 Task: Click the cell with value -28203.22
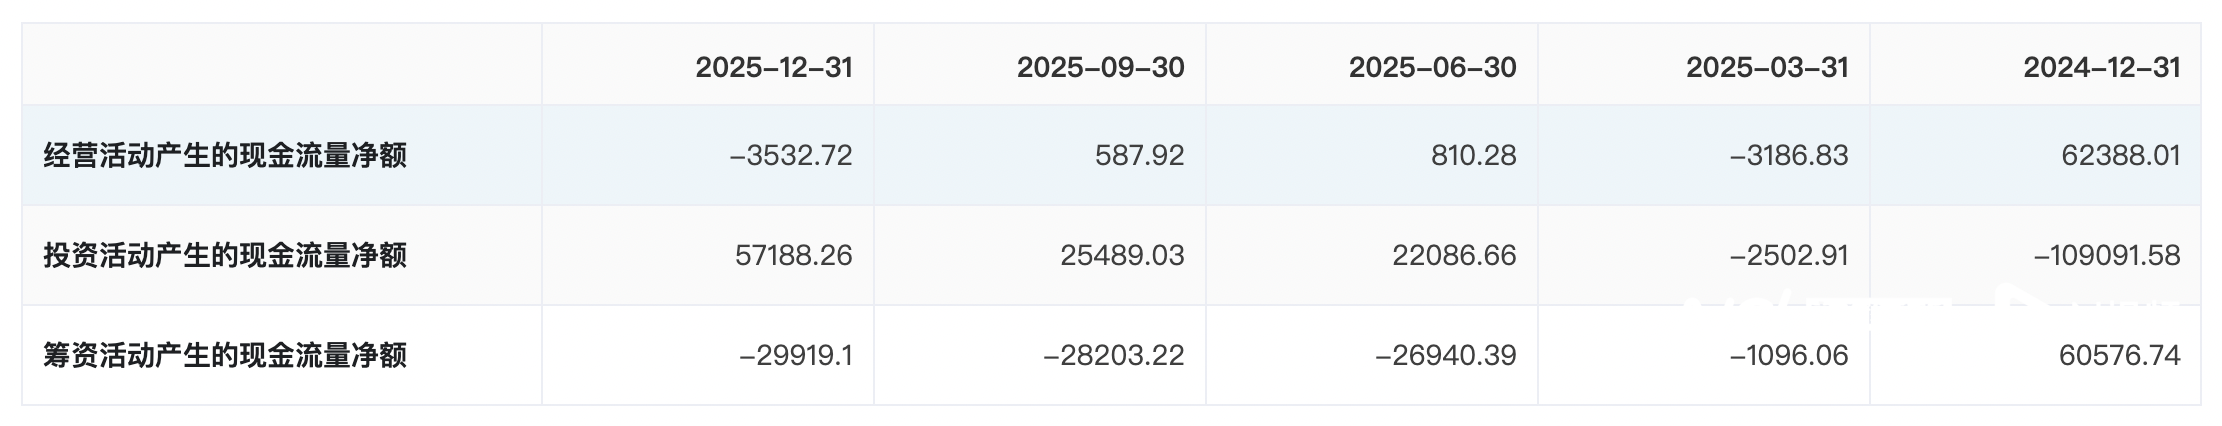point(1113,356)
